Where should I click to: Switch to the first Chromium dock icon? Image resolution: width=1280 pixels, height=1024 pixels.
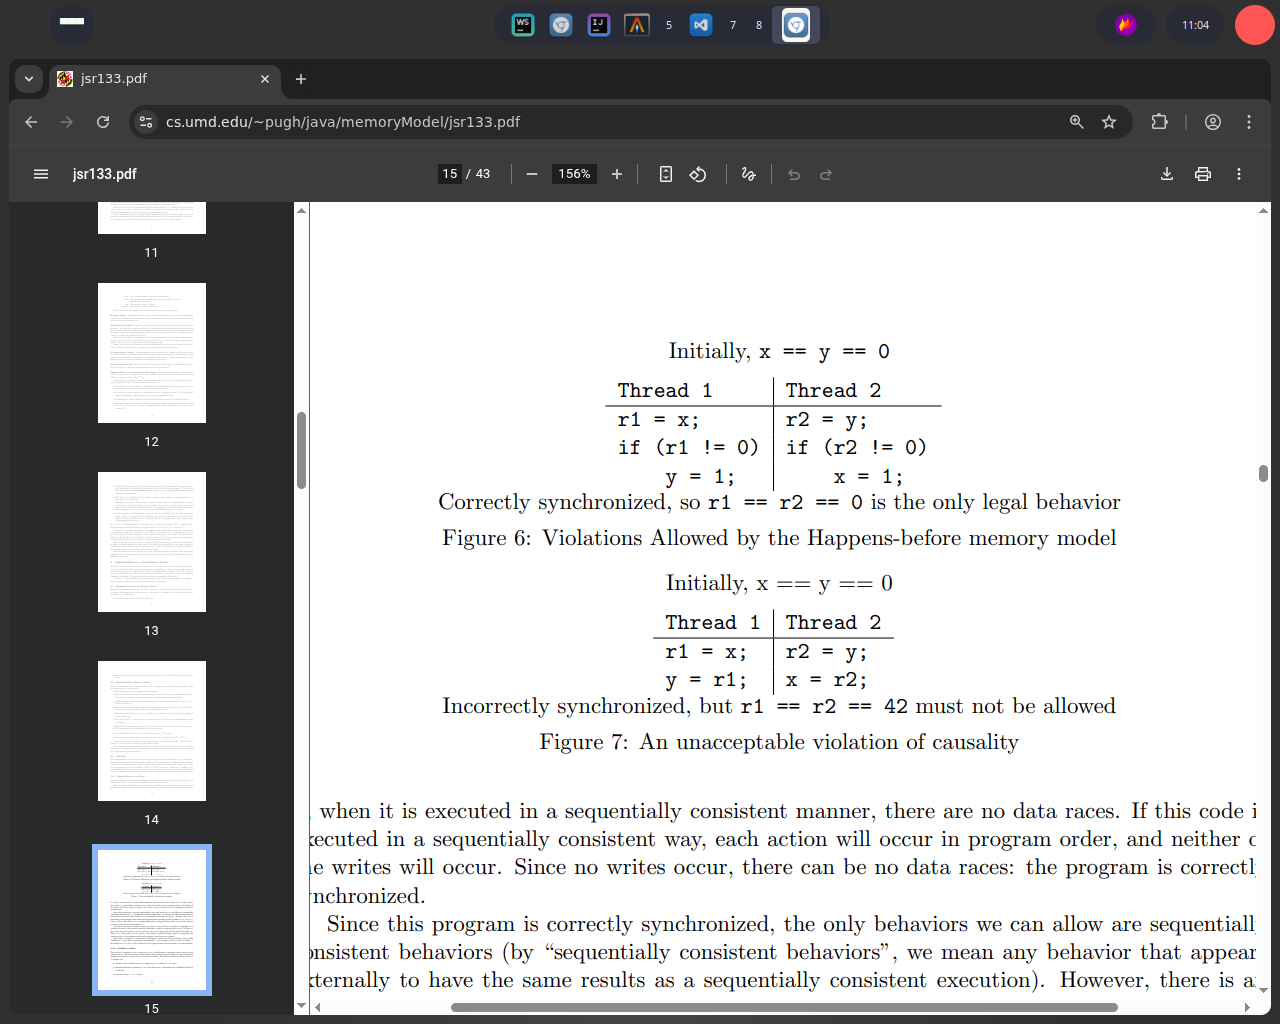point(561,25)
